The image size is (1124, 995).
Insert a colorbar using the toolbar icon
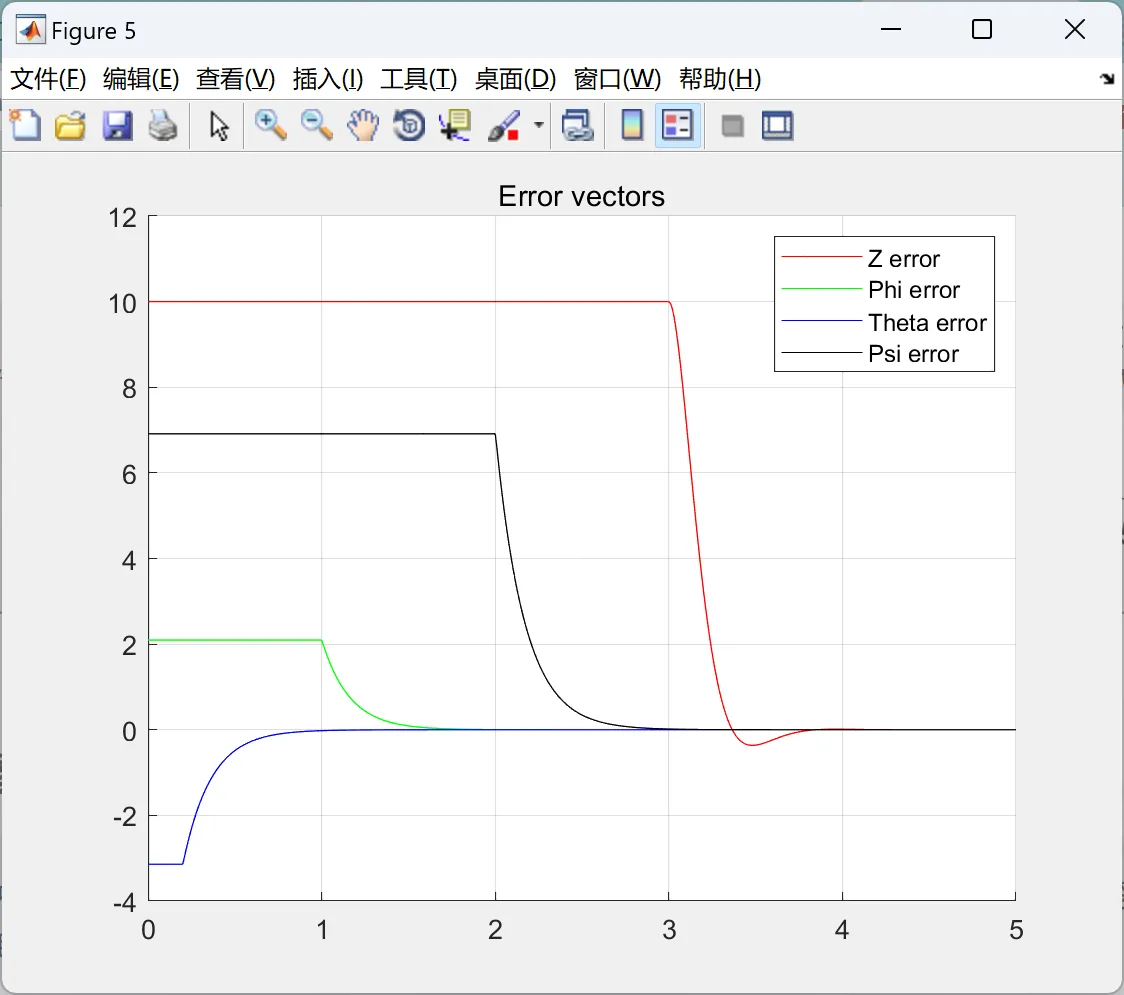632,125
